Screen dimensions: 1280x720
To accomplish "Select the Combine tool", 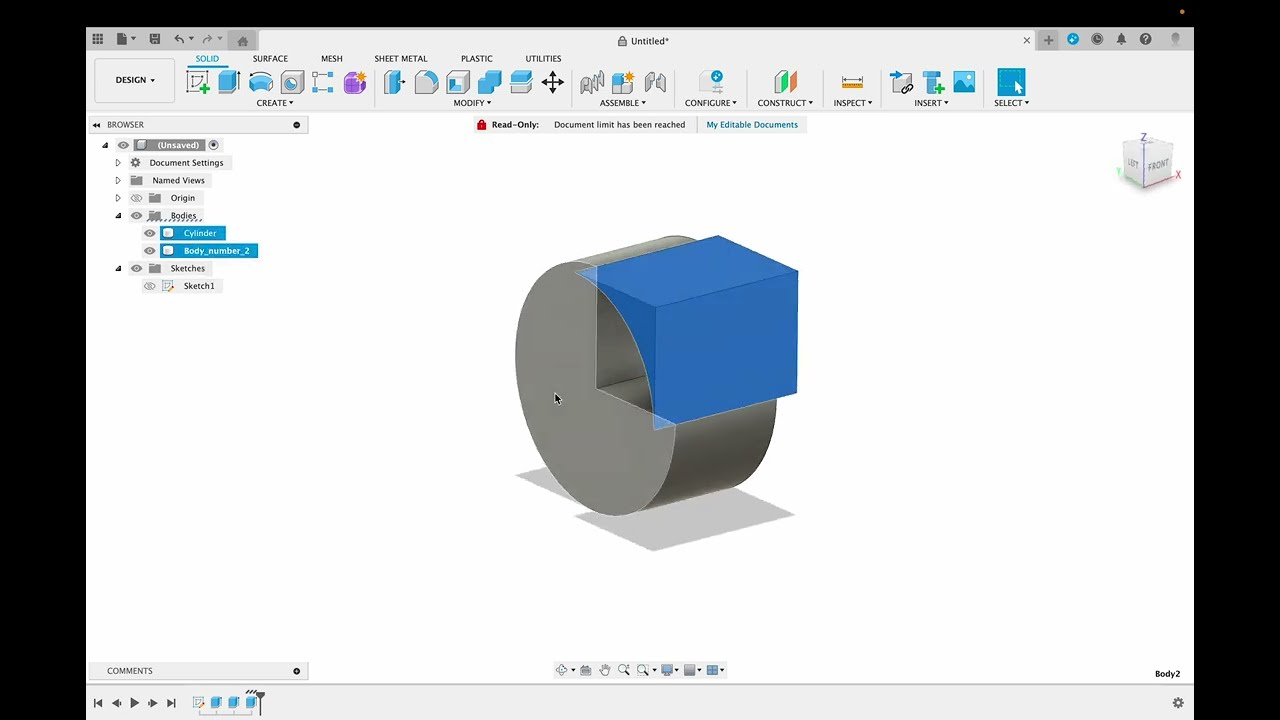I will pos(489,82).
